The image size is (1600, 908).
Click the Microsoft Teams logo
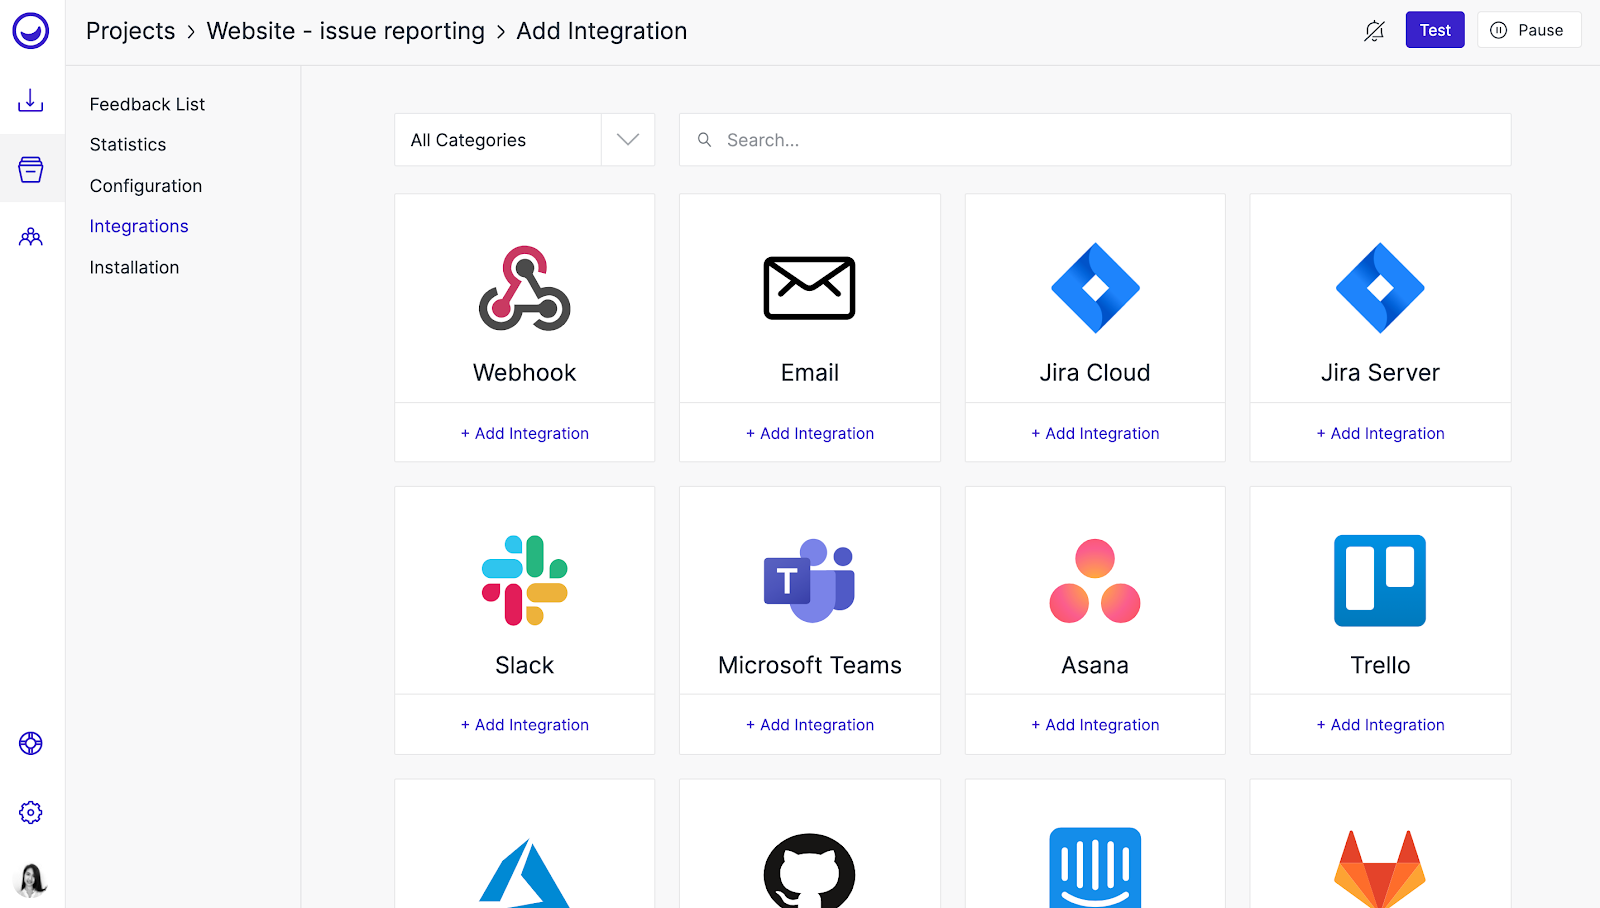(x=809, y=580)
